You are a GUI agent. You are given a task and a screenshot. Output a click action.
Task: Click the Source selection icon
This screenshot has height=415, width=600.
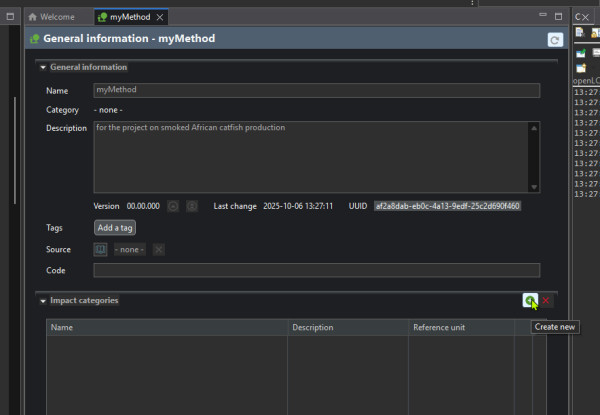pyautogui.click(x=100, y=249)
